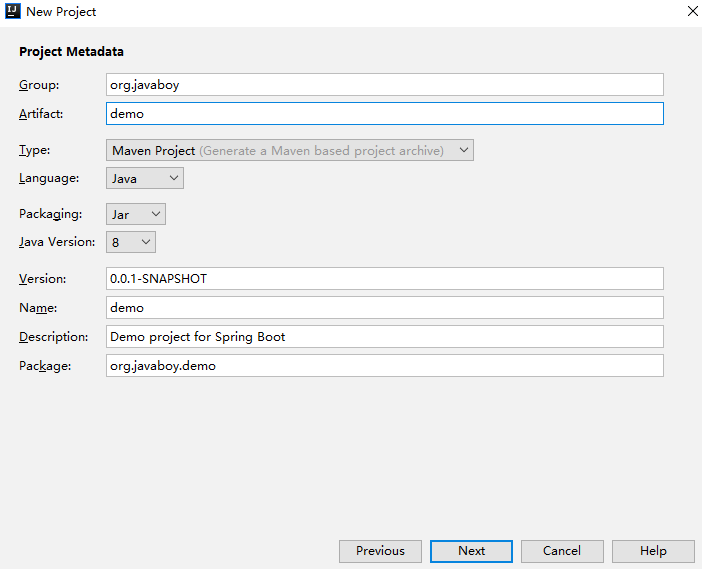Click the Name label
Viewport: 702px width, 569px height.
click(38, 308)
